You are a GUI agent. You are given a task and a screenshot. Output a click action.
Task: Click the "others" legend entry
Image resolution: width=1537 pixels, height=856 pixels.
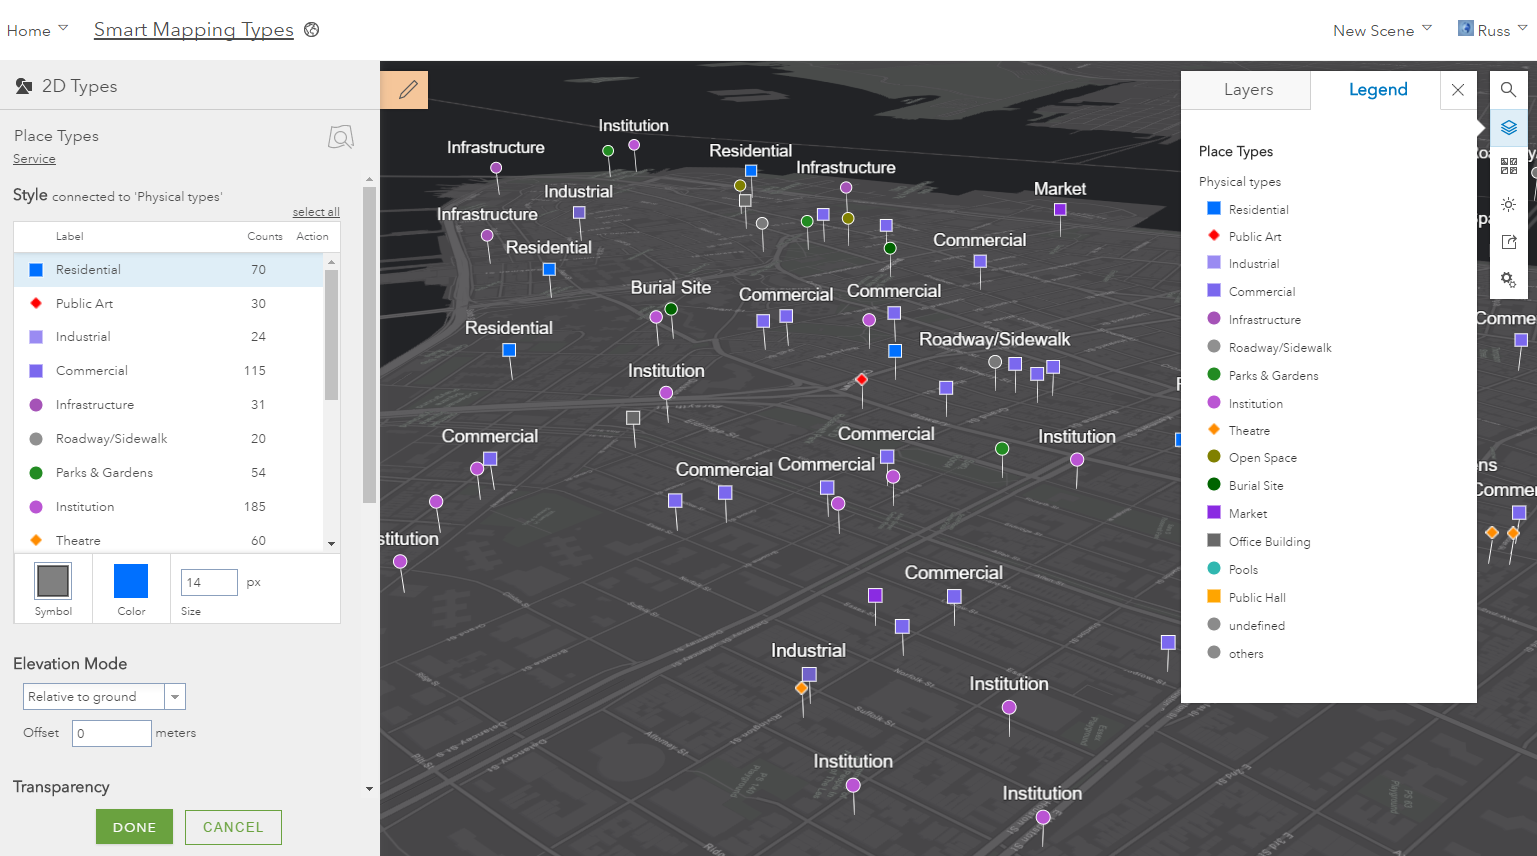1246,654
